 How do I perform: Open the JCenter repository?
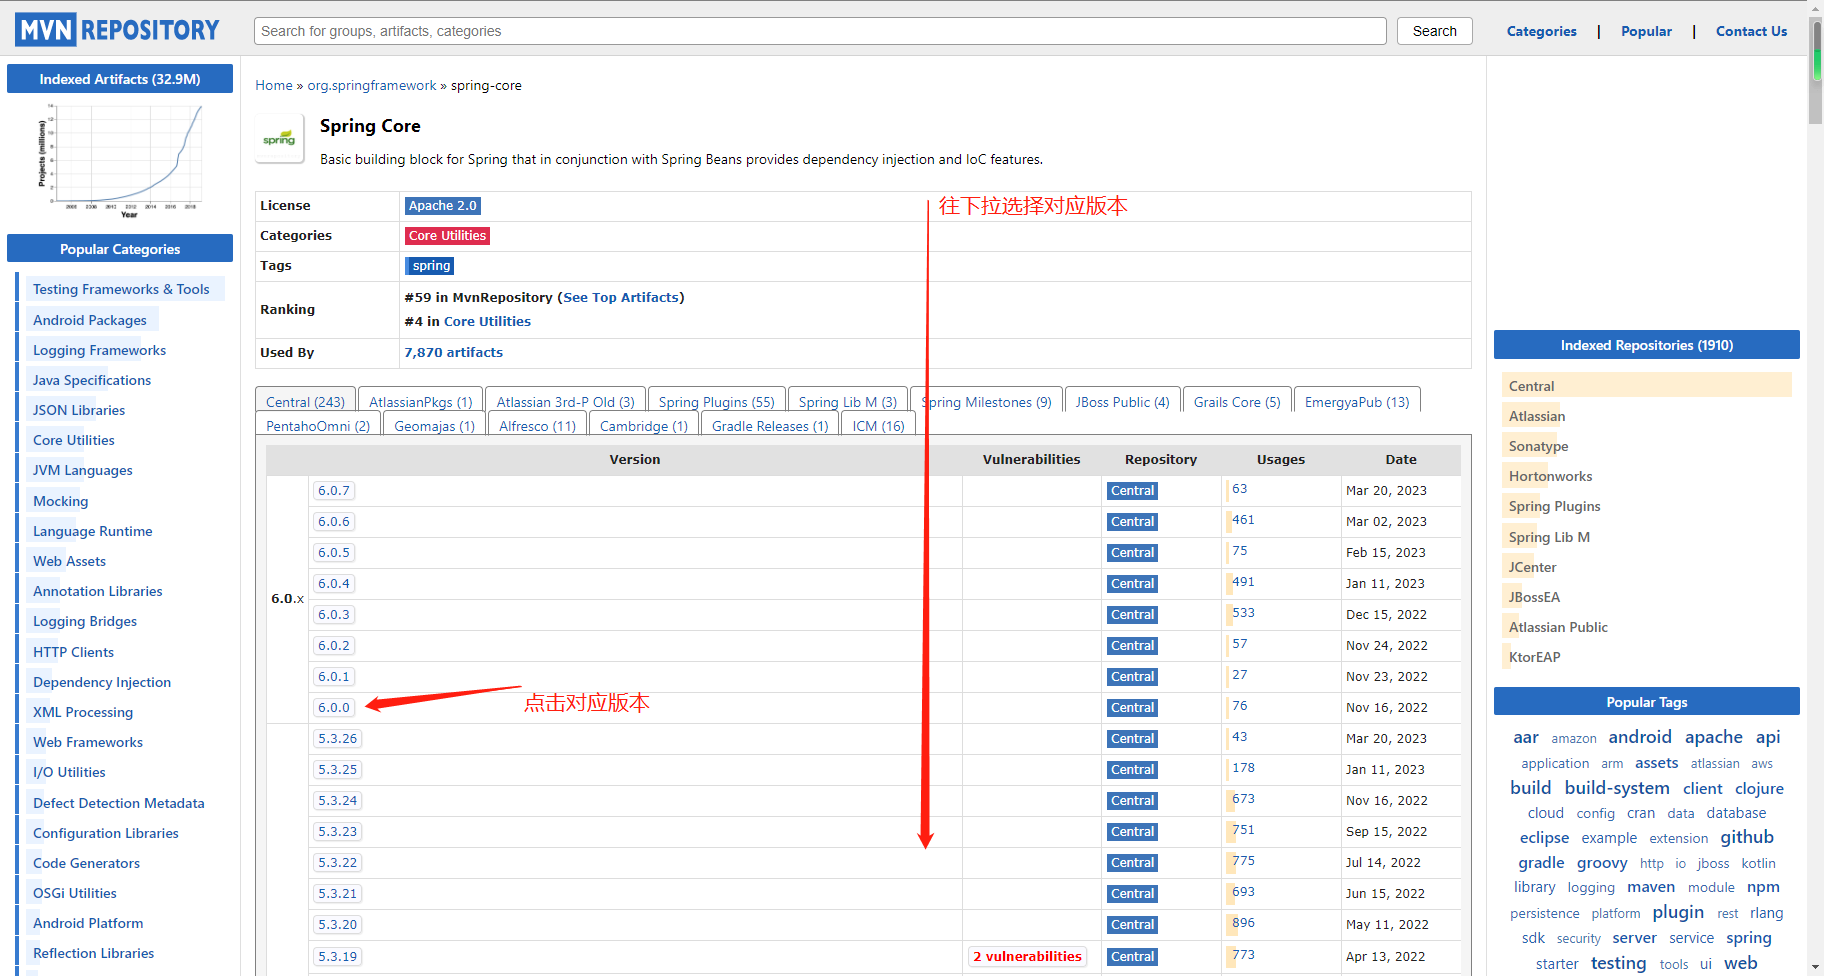[x=1532, y=567]
